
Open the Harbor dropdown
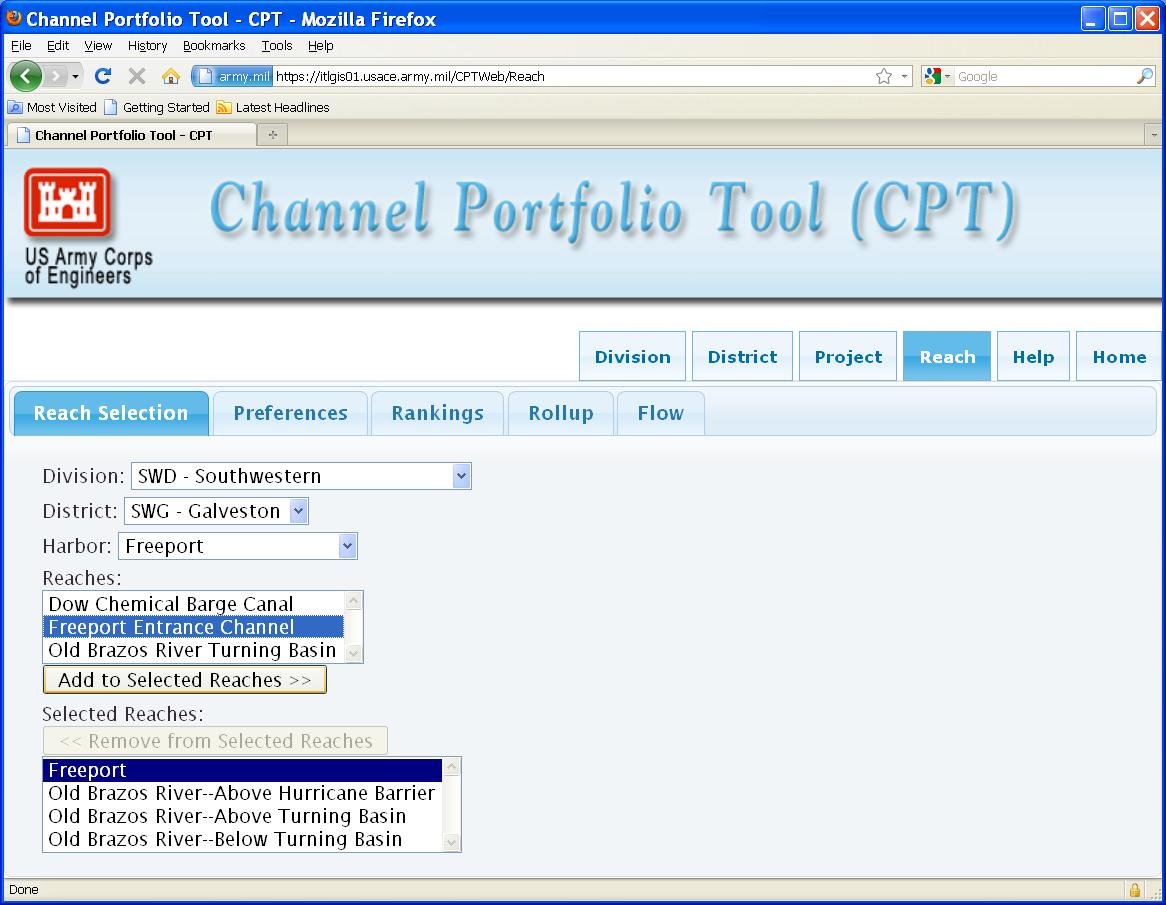point(237,546)
